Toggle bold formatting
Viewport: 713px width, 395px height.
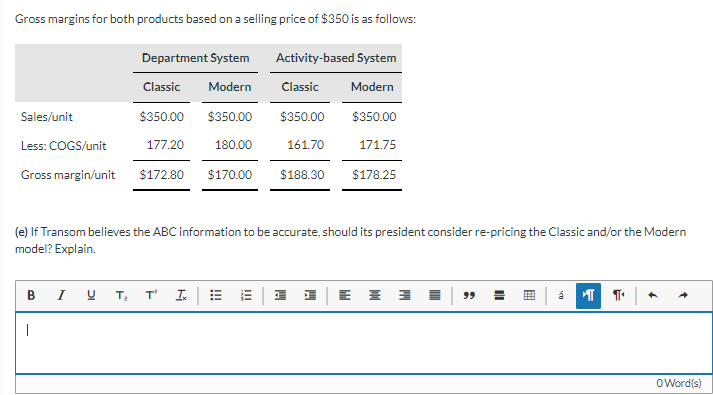coord(31,295)
